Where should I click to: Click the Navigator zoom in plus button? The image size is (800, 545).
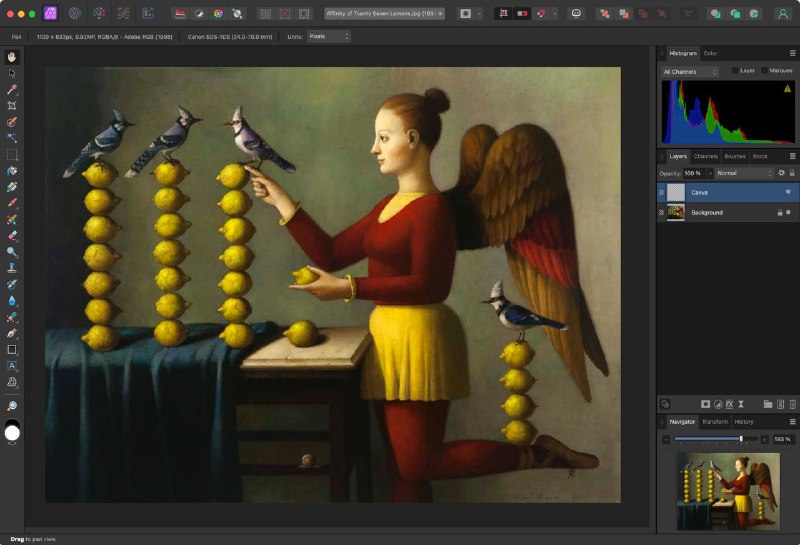click(x=764, y=439)
